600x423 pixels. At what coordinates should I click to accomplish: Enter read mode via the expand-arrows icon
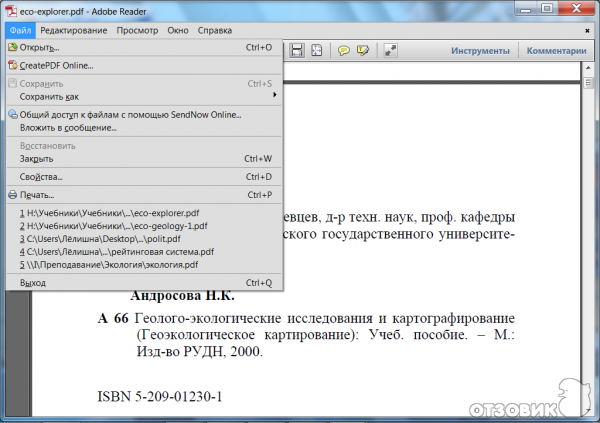click(x=391, y=50)
